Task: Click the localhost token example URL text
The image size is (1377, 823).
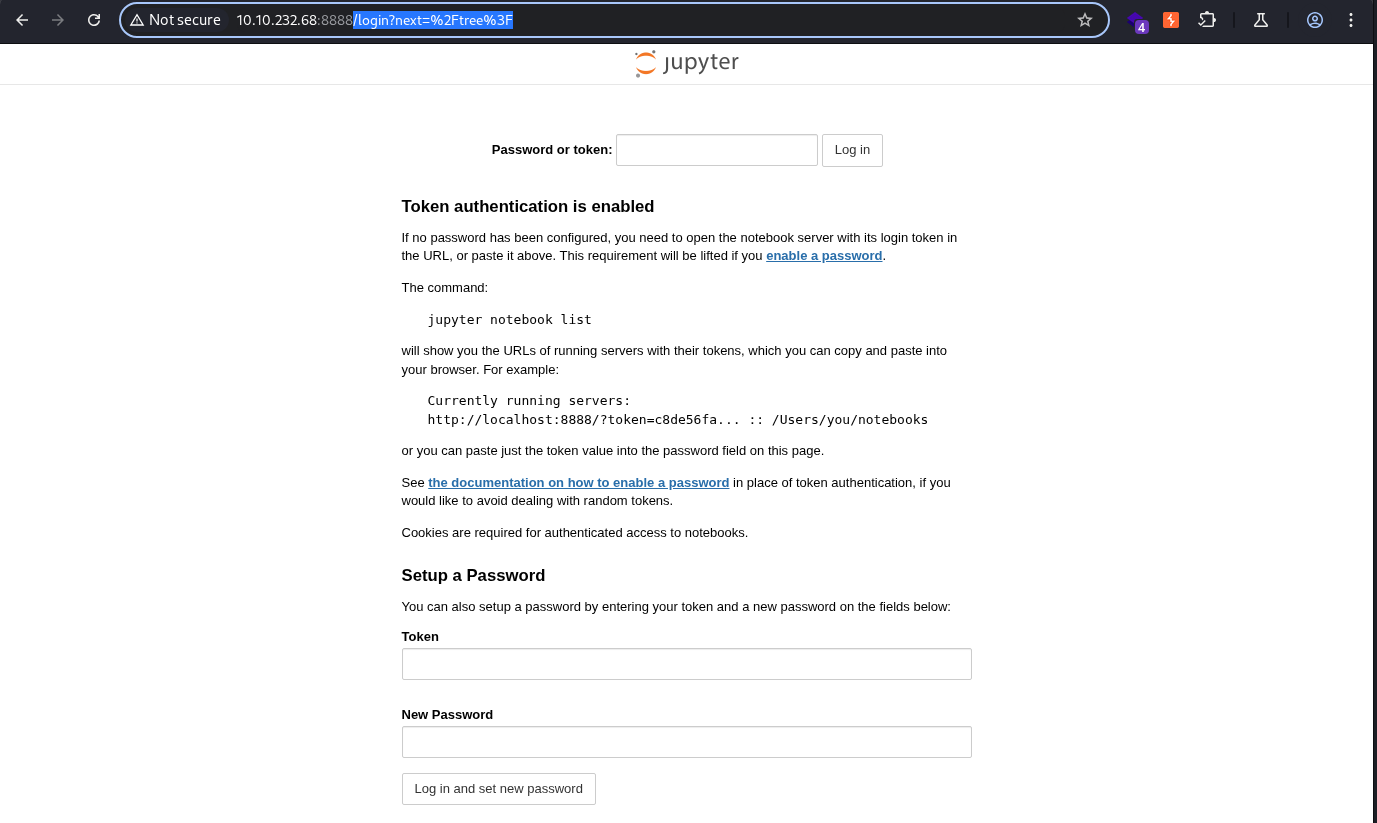Action: pos(678,420)
